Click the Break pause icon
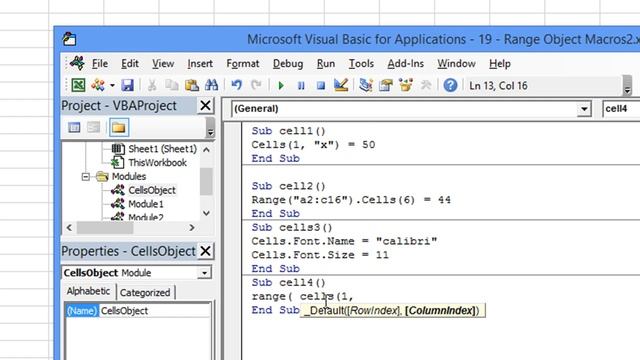The image size is (640, 360). pos(301,85)
